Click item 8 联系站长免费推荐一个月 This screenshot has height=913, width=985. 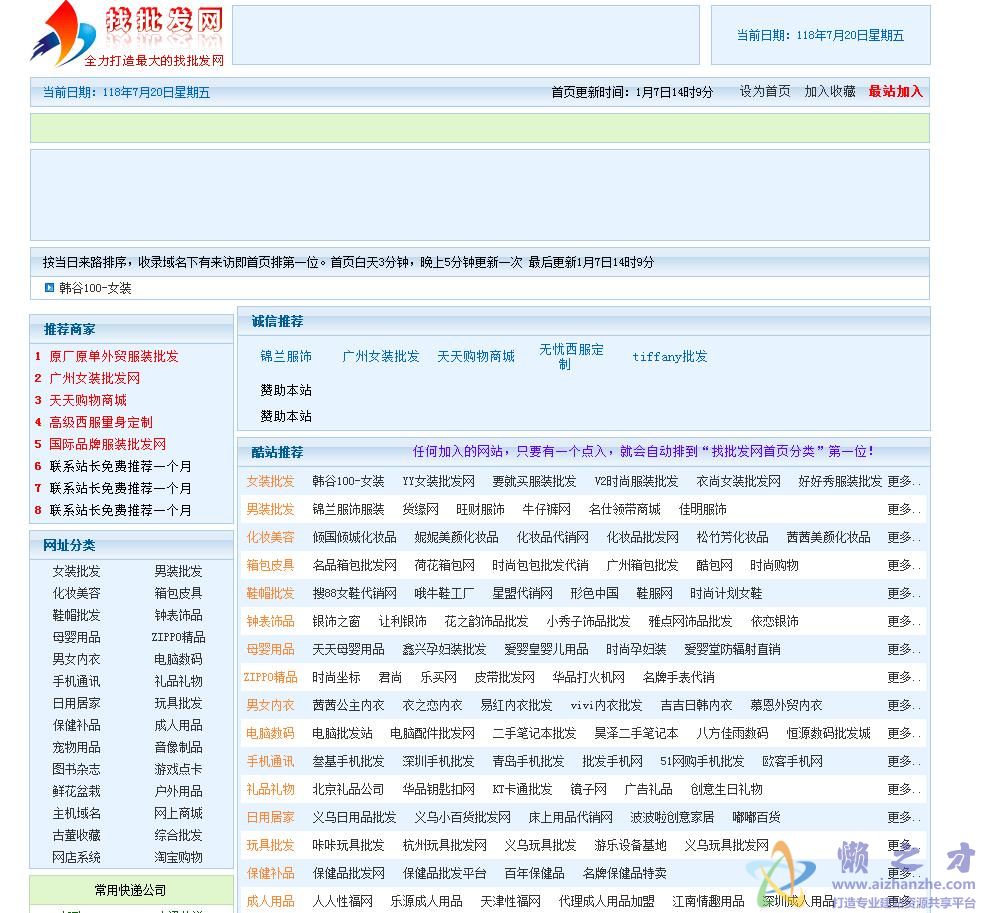click(x=120, y=510)
